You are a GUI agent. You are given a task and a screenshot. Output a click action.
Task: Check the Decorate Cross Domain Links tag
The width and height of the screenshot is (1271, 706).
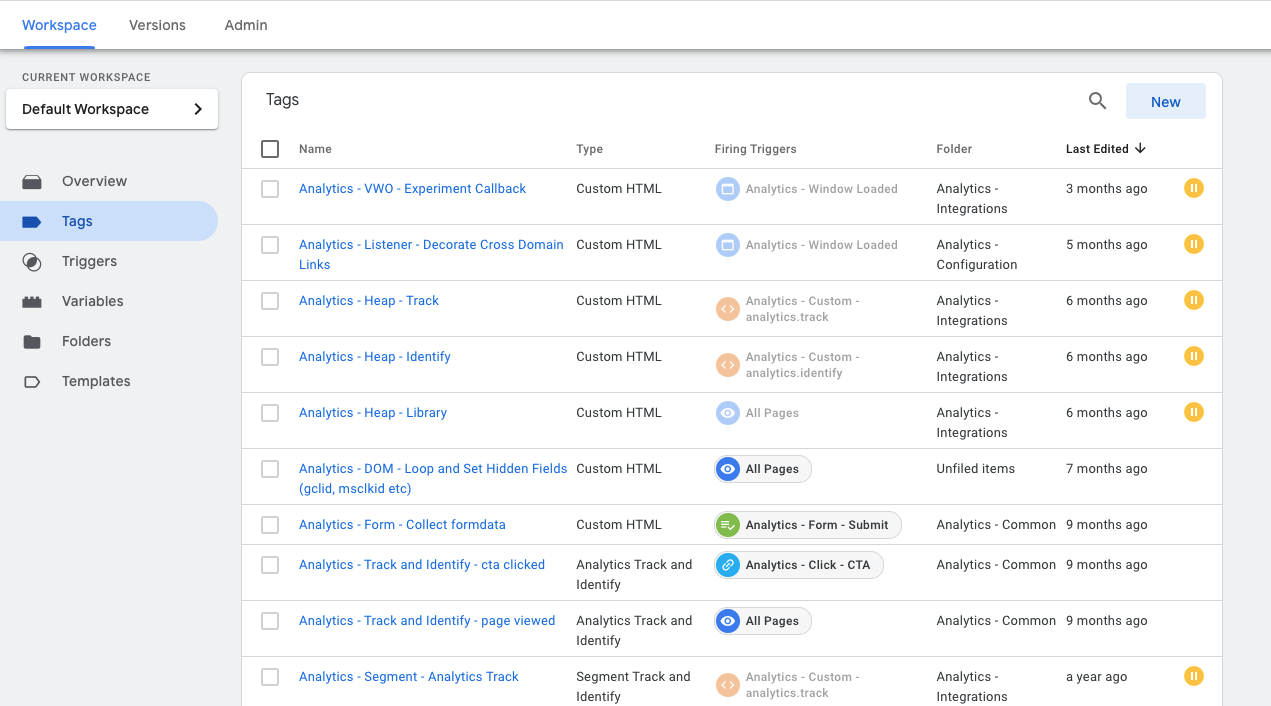pyautogui.click(x=270, y=245)
